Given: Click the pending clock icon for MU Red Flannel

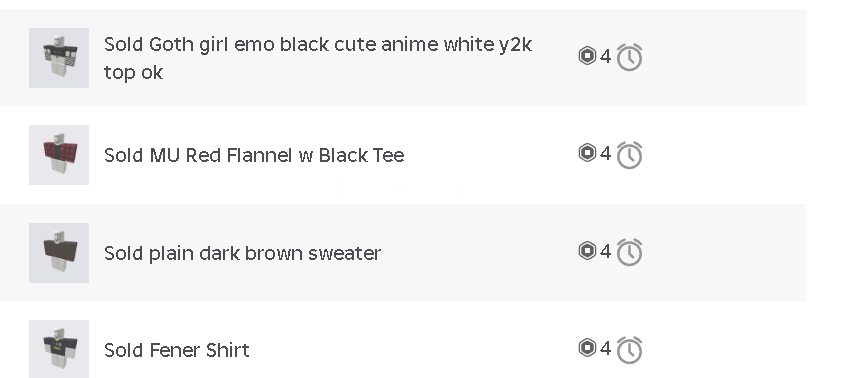Looking at the screenshot, I should coord(629,155).
